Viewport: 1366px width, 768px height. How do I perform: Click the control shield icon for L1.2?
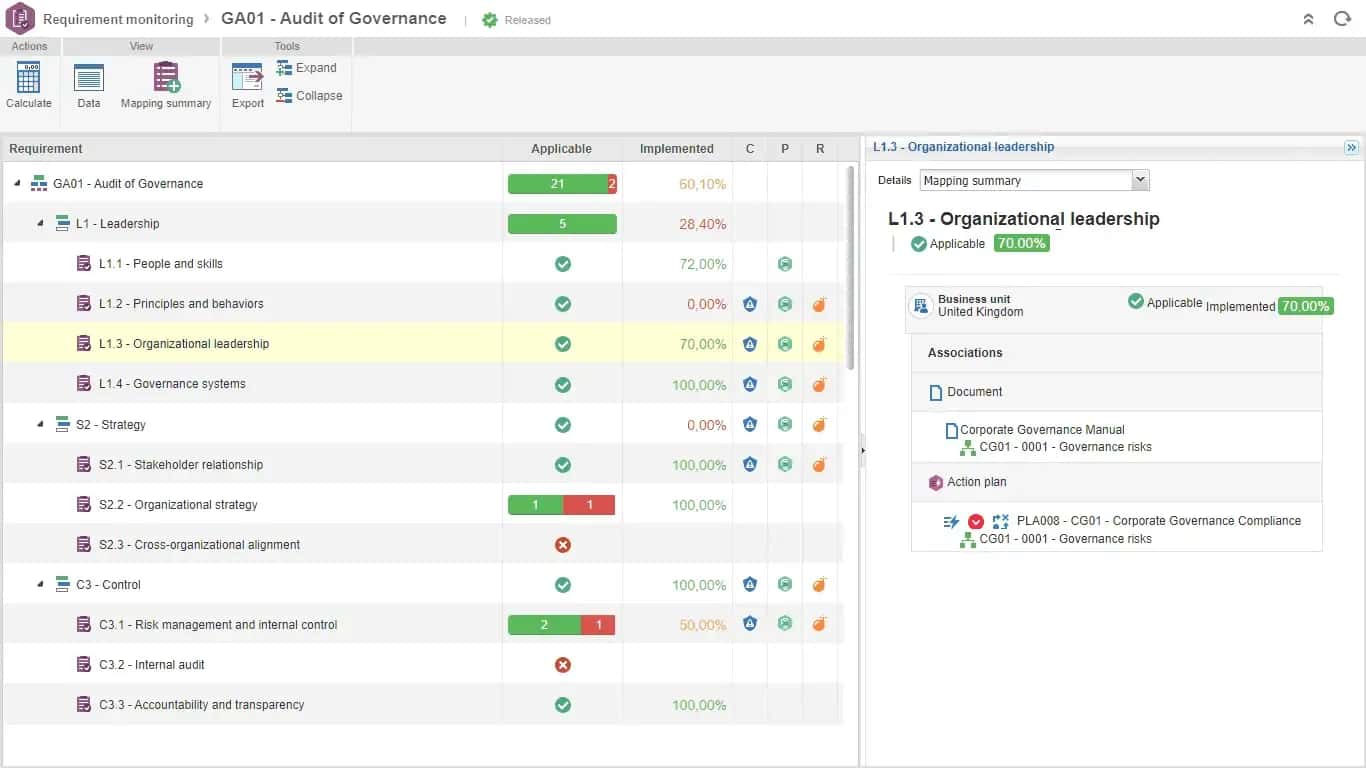coord(750,304)
